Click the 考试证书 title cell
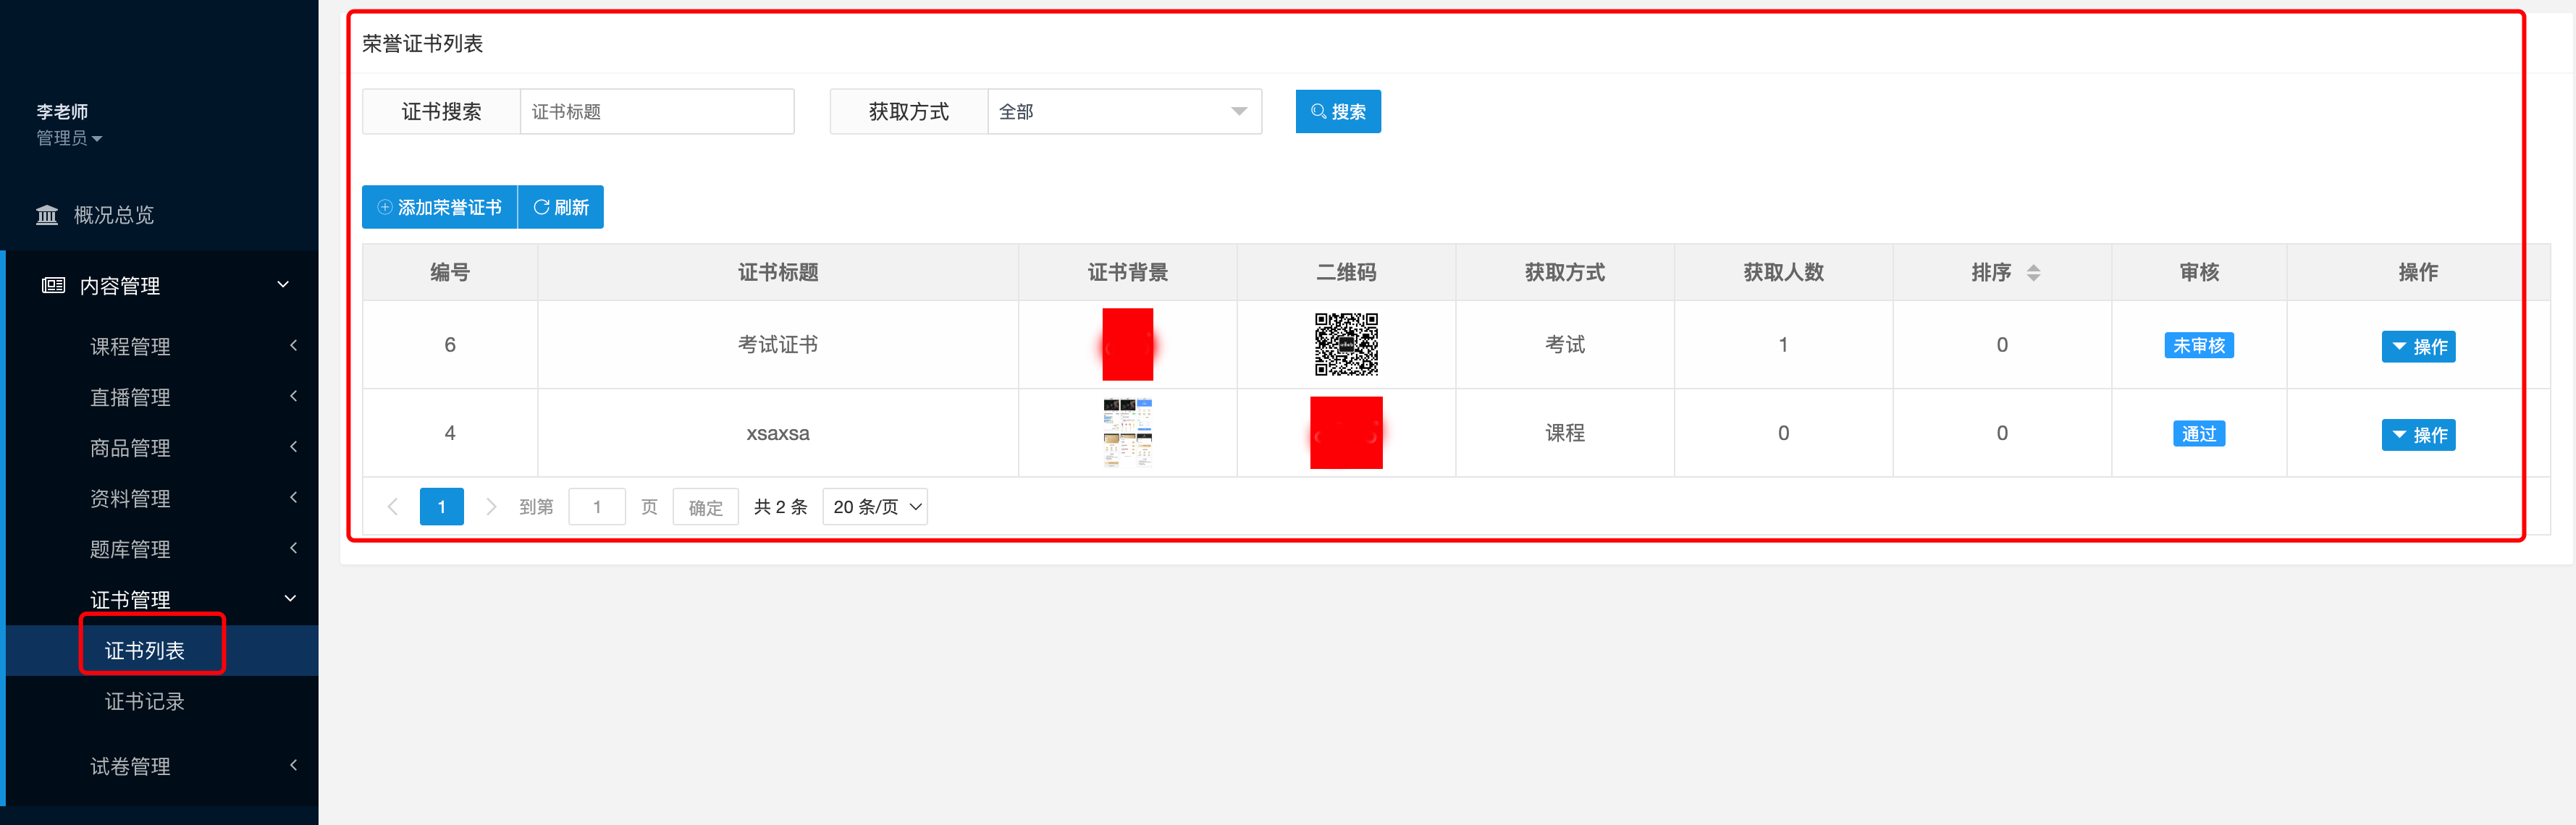The height and width of the screenshot is (825, 2576). click(x=778, y=344)
